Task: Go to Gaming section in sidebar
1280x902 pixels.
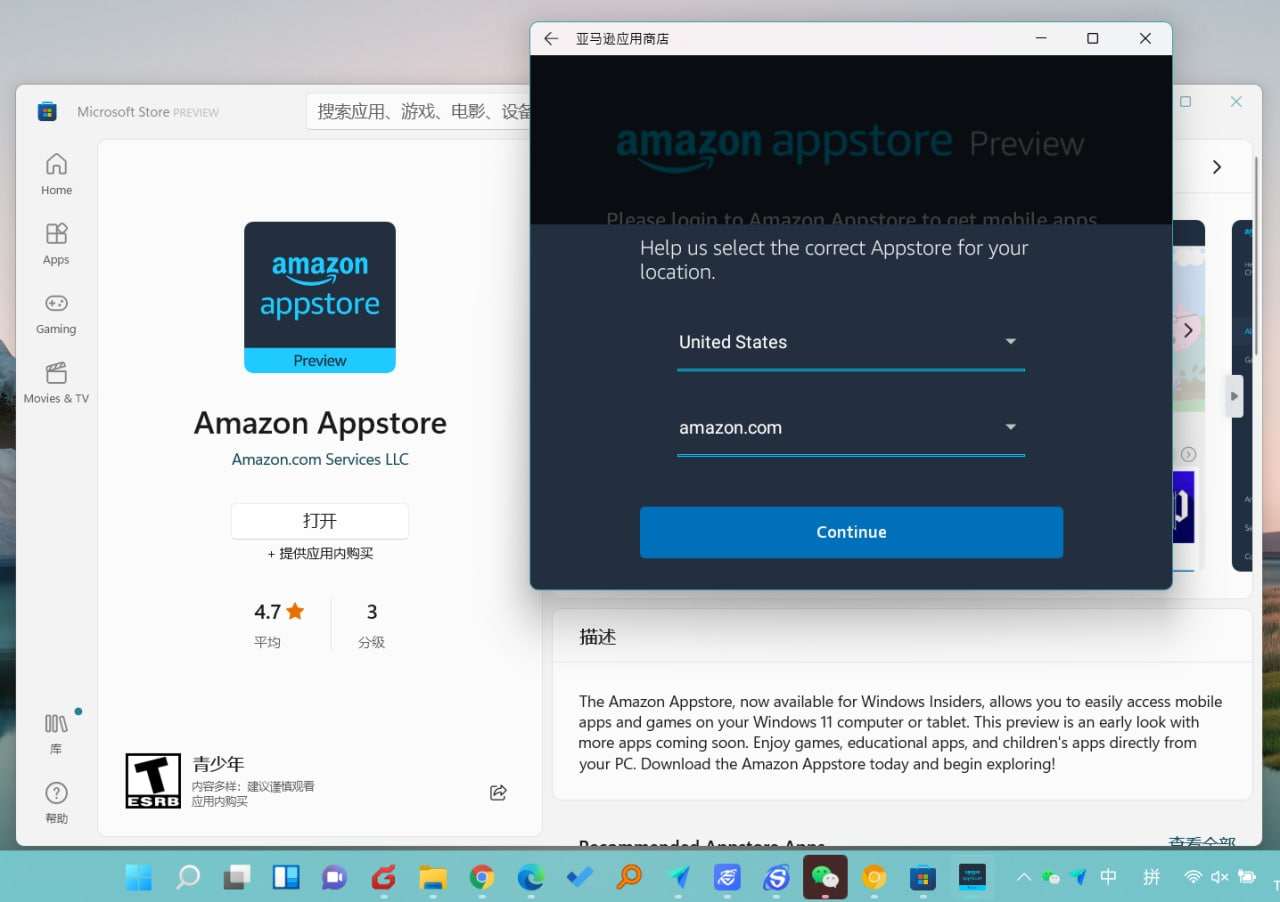Action: coord(56,313)
